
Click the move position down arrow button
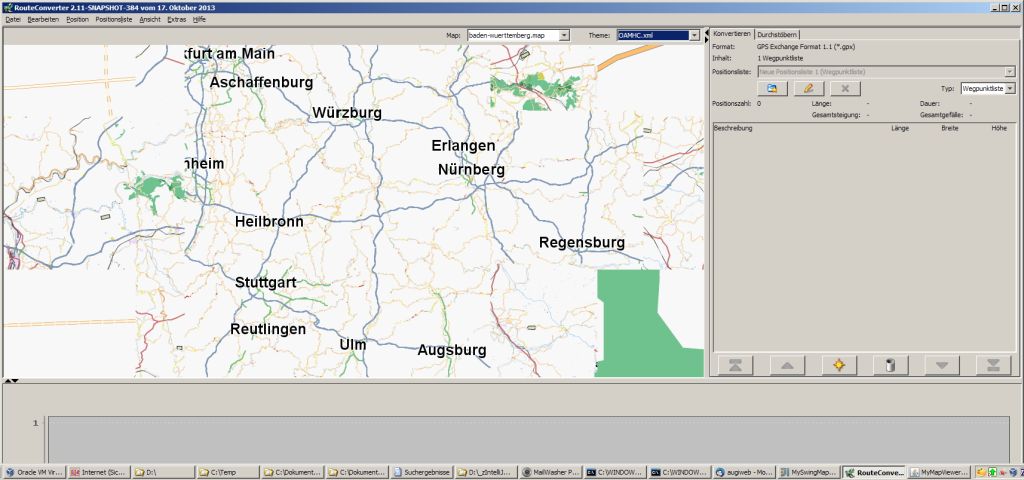pyautogui.click(x=941, y=365)
